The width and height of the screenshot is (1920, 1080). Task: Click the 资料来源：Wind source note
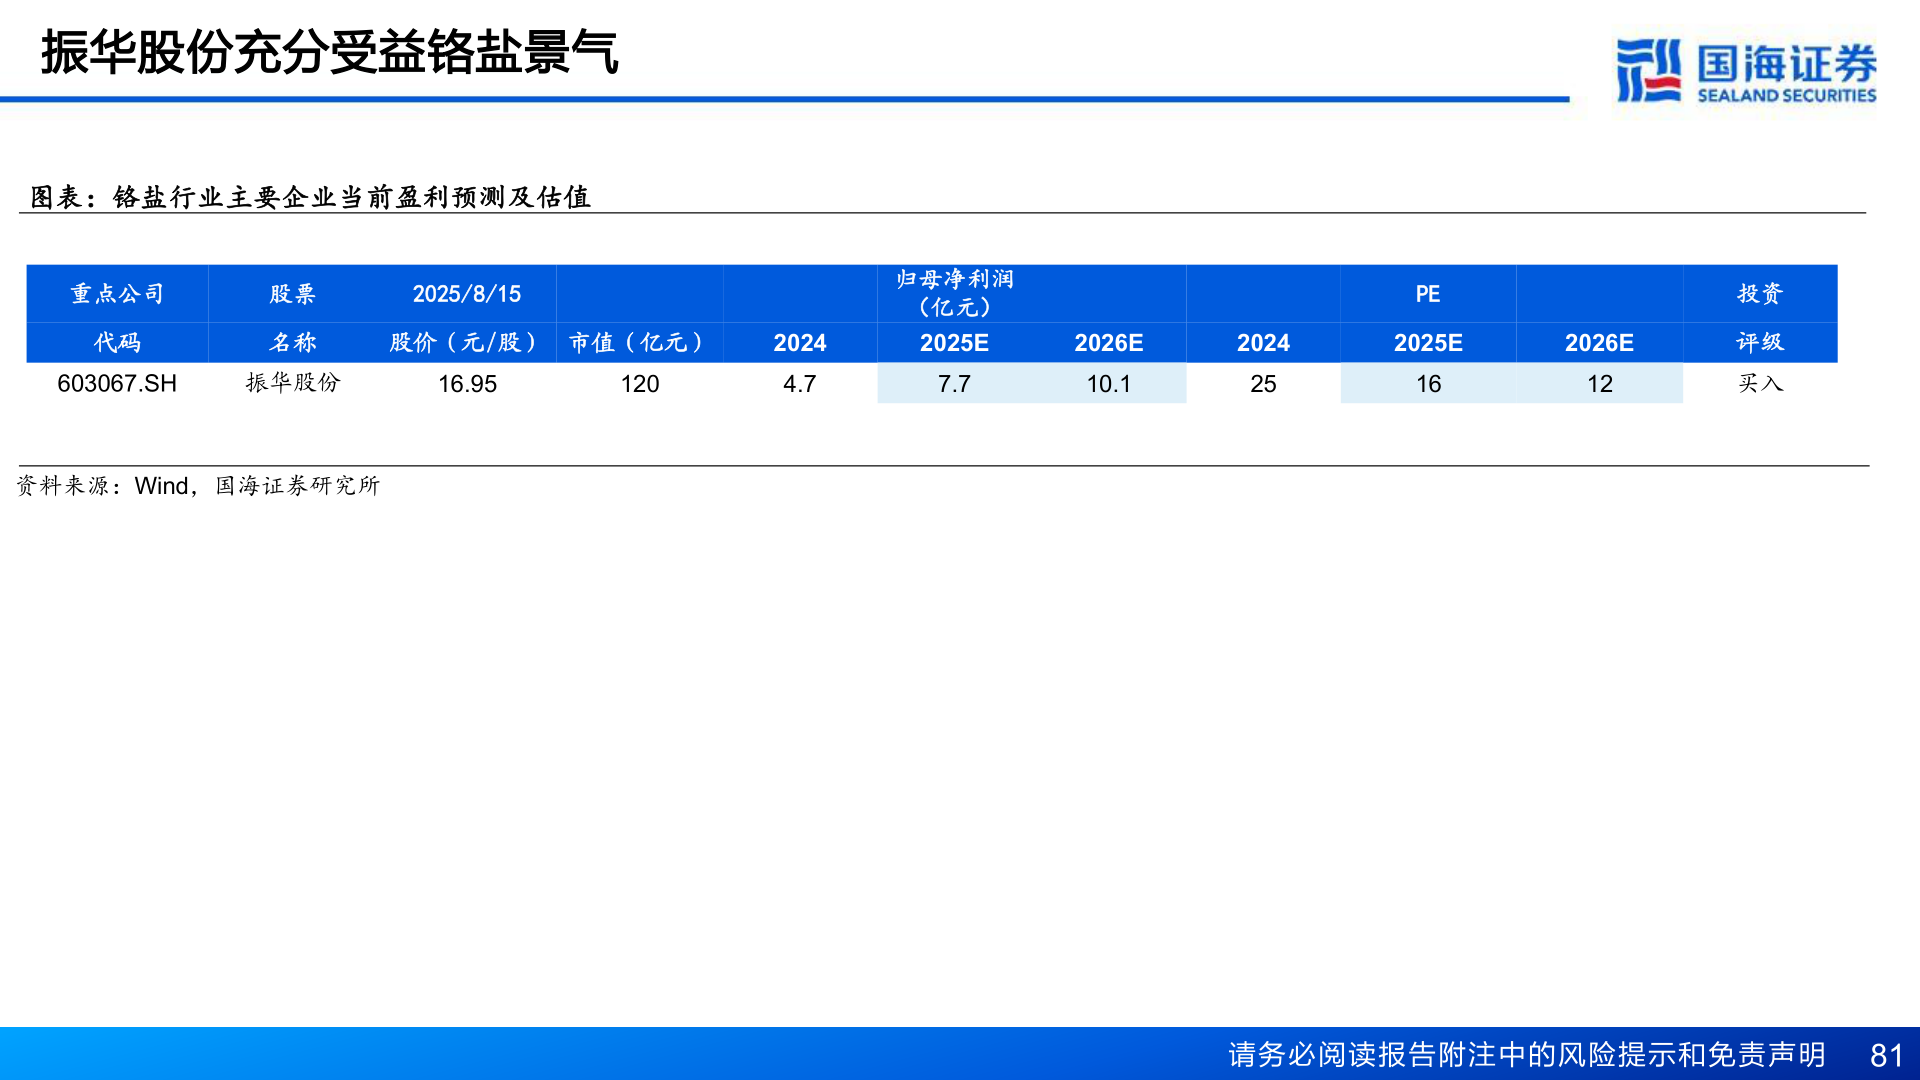tap(200, 487)
